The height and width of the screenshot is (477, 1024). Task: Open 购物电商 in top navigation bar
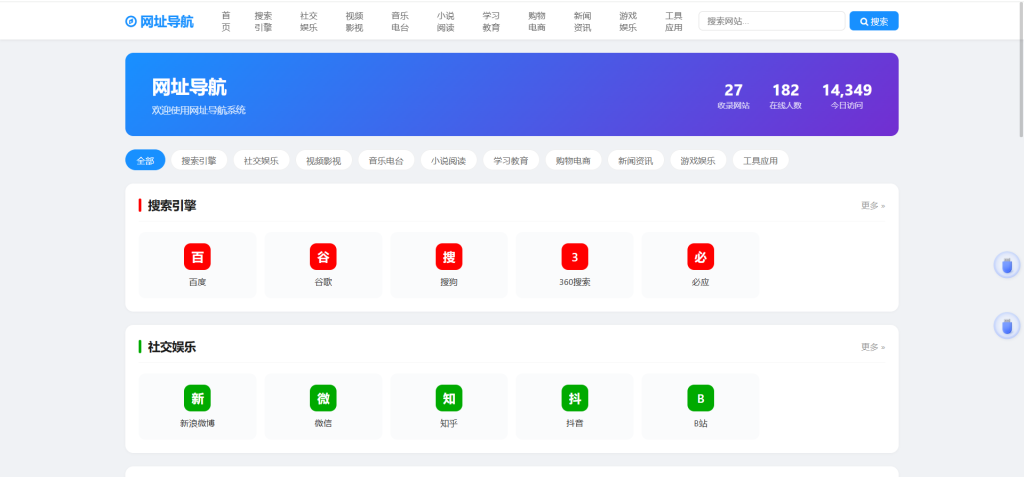[x=537, y=22]
